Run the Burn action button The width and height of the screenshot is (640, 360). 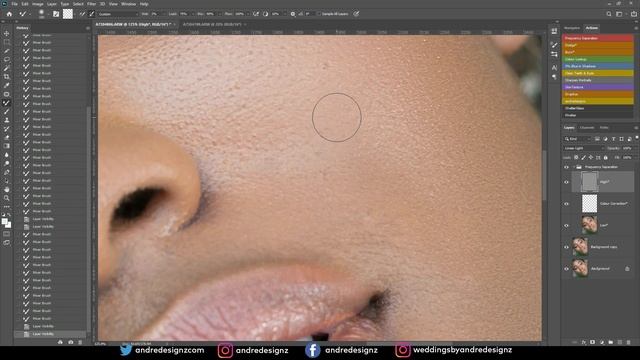pos(598,52)
